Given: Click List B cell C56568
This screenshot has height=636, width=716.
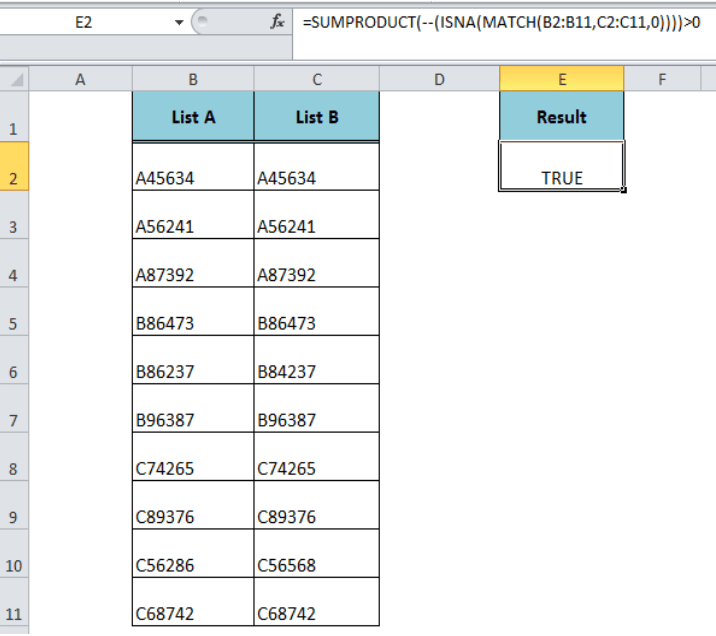Looking at the screenshot, I should click(x=317, y=553).
